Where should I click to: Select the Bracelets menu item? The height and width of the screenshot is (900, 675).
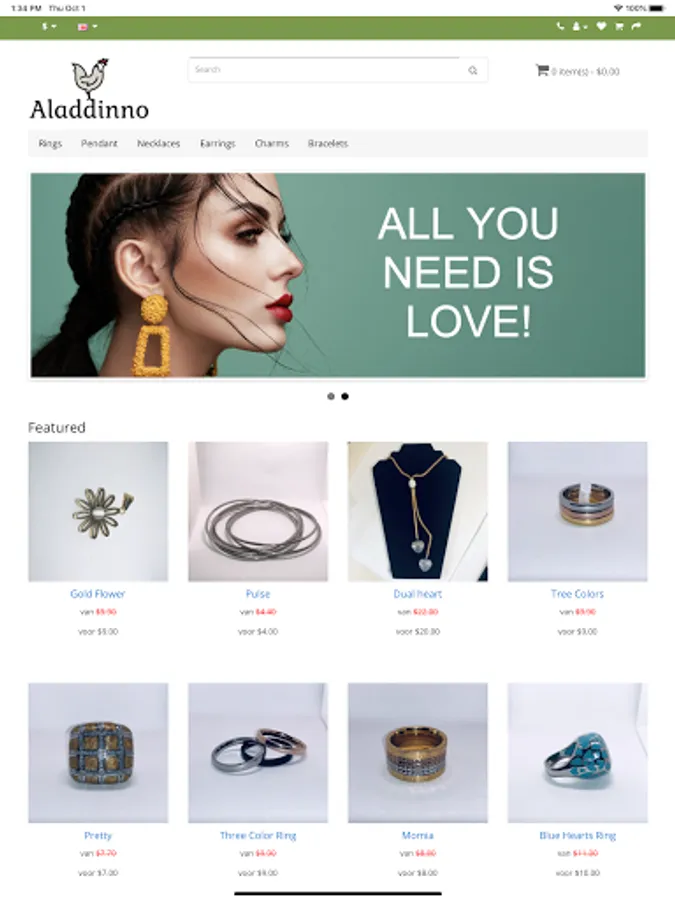[328, 143]
